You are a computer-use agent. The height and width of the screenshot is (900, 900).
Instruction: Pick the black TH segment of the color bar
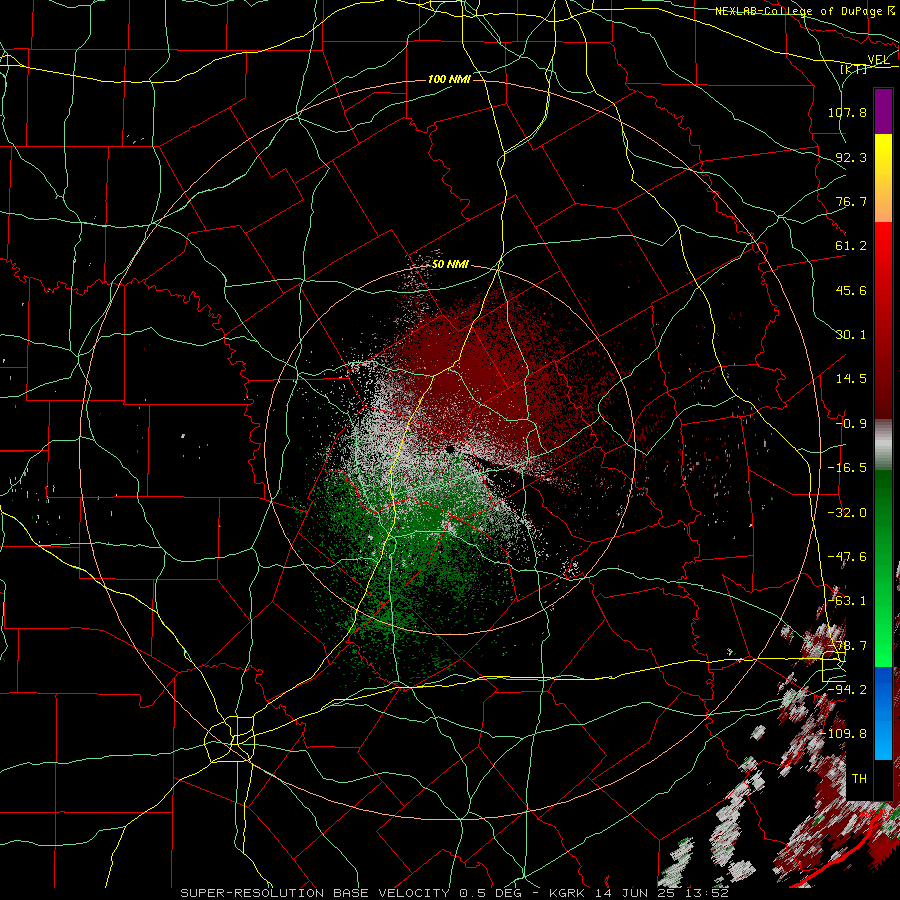point(883,779)
